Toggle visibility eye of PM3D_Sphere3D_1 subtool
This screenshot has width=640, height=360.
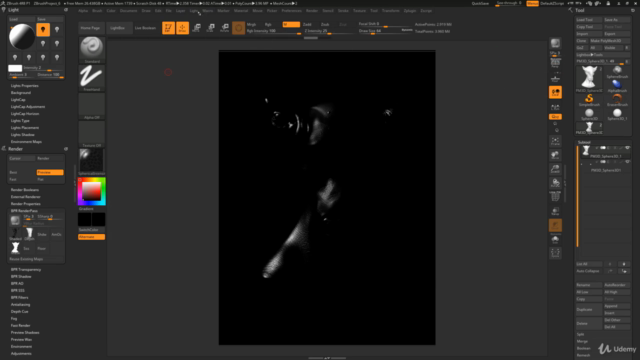point(627,148)
